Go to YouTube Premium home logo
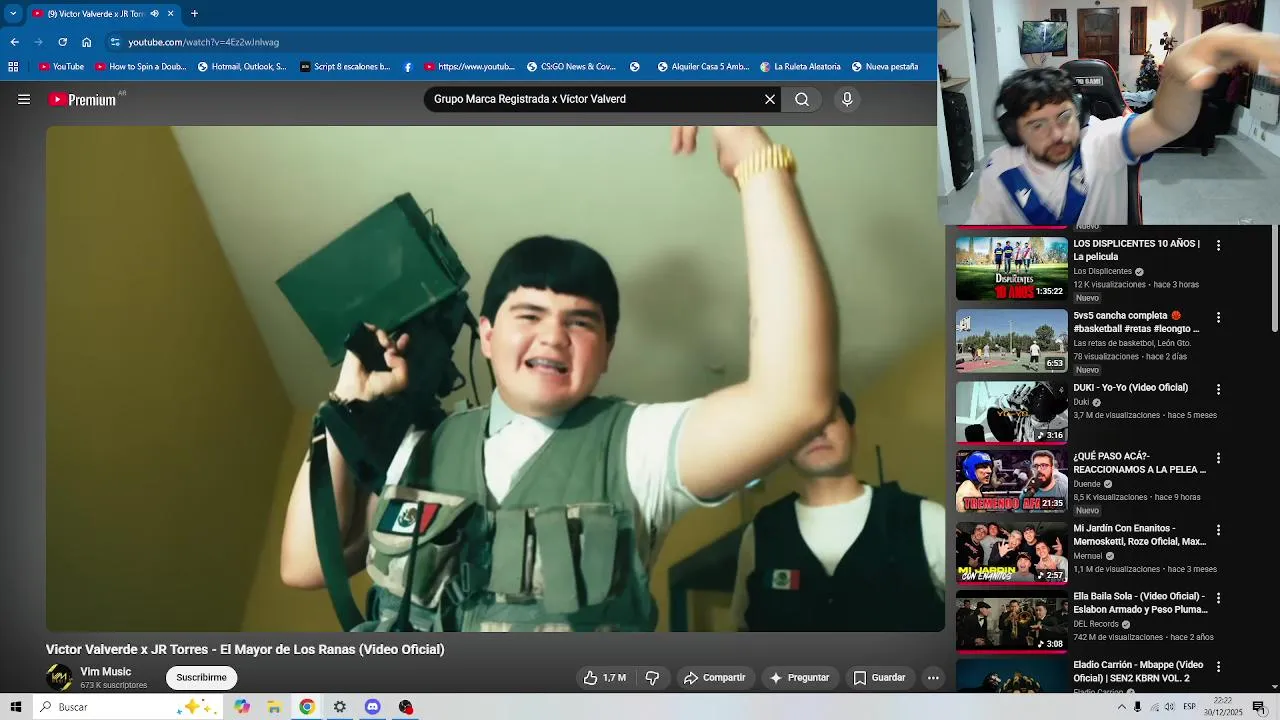The height and width of the screenshot is (720, 1280). click(82, 99)
